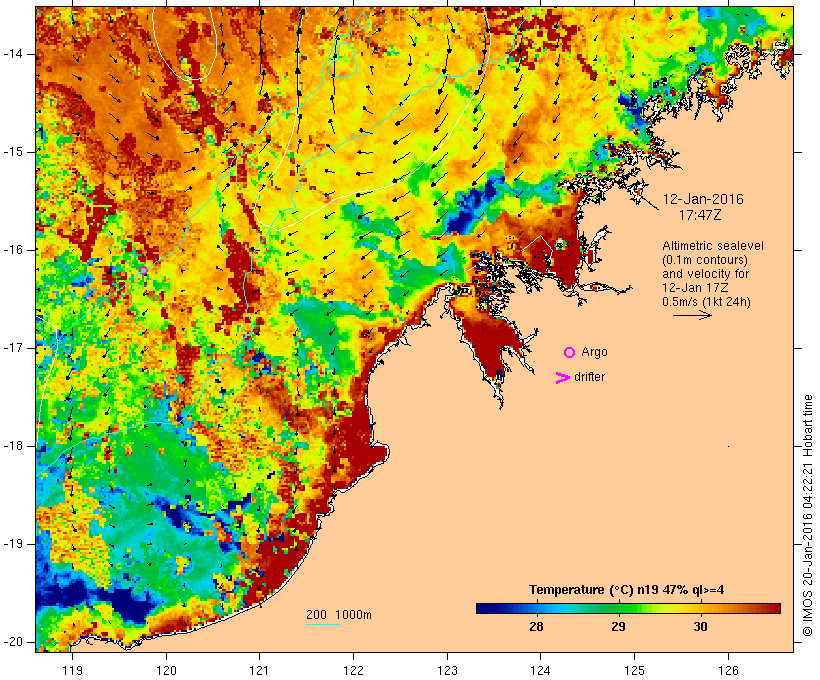Click the '-15' latitude axis label

(13, 152)
